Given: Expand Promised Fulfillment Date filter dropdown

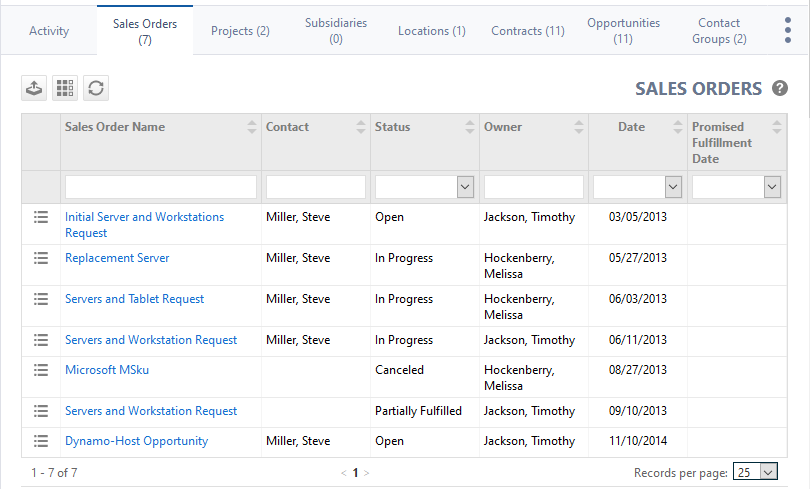Looking at the screenshot, I should pyautogui.click(x=772, y=187).
